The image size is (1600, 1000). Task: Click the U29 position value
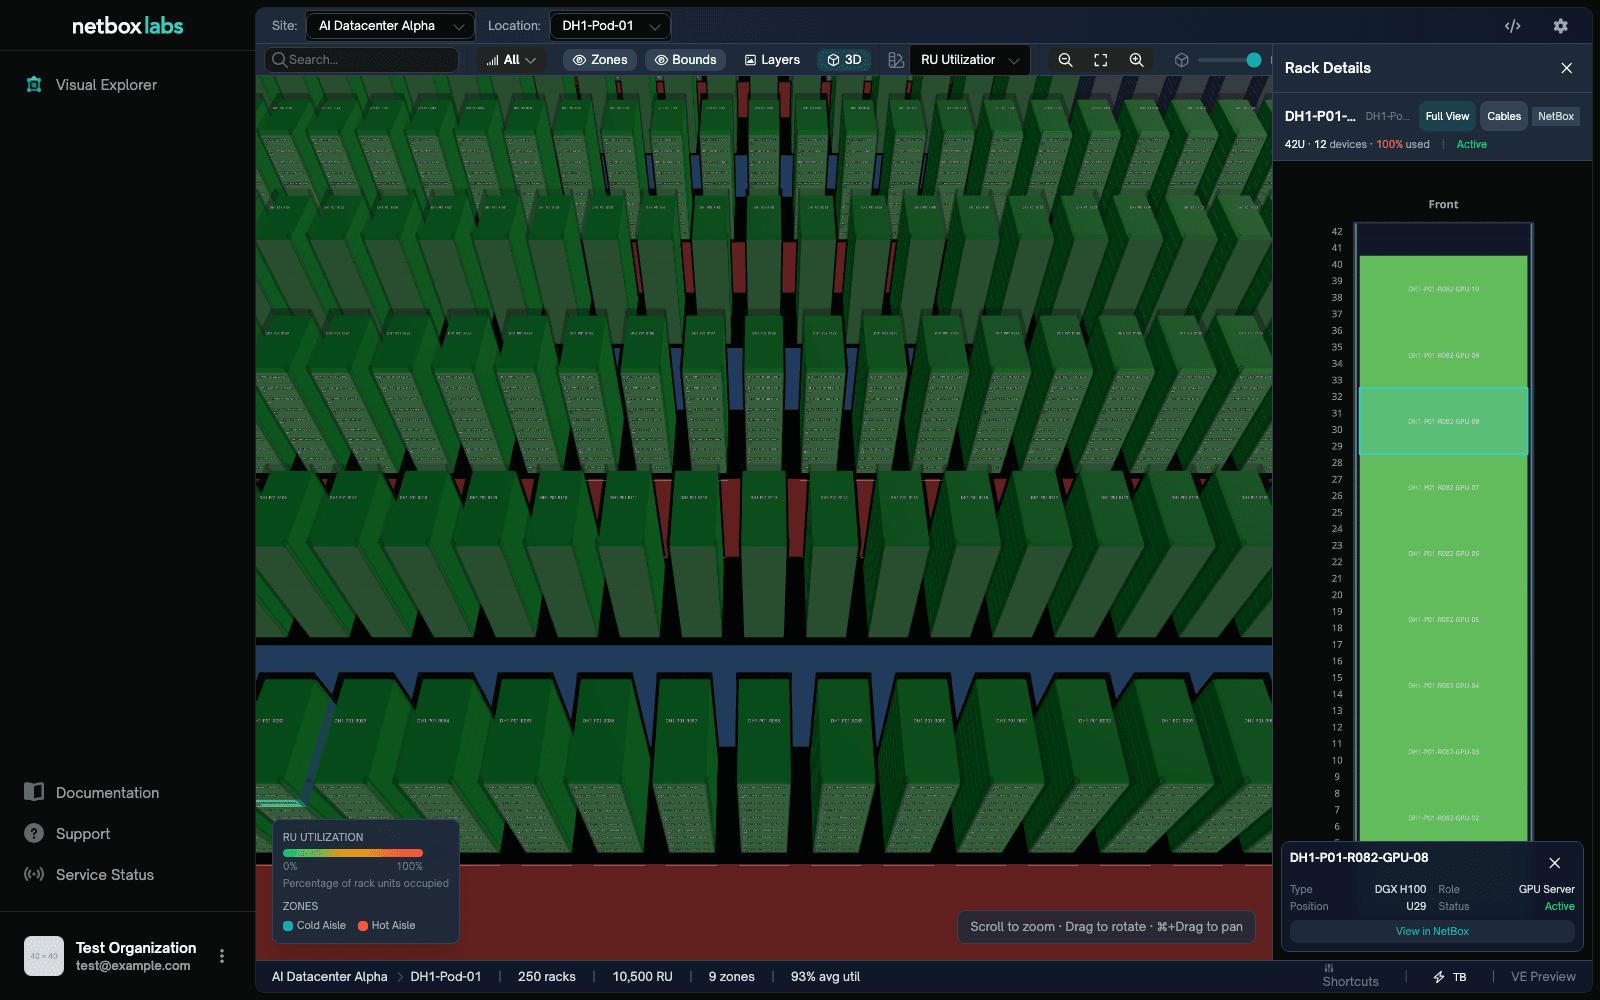coord(1416,906)
